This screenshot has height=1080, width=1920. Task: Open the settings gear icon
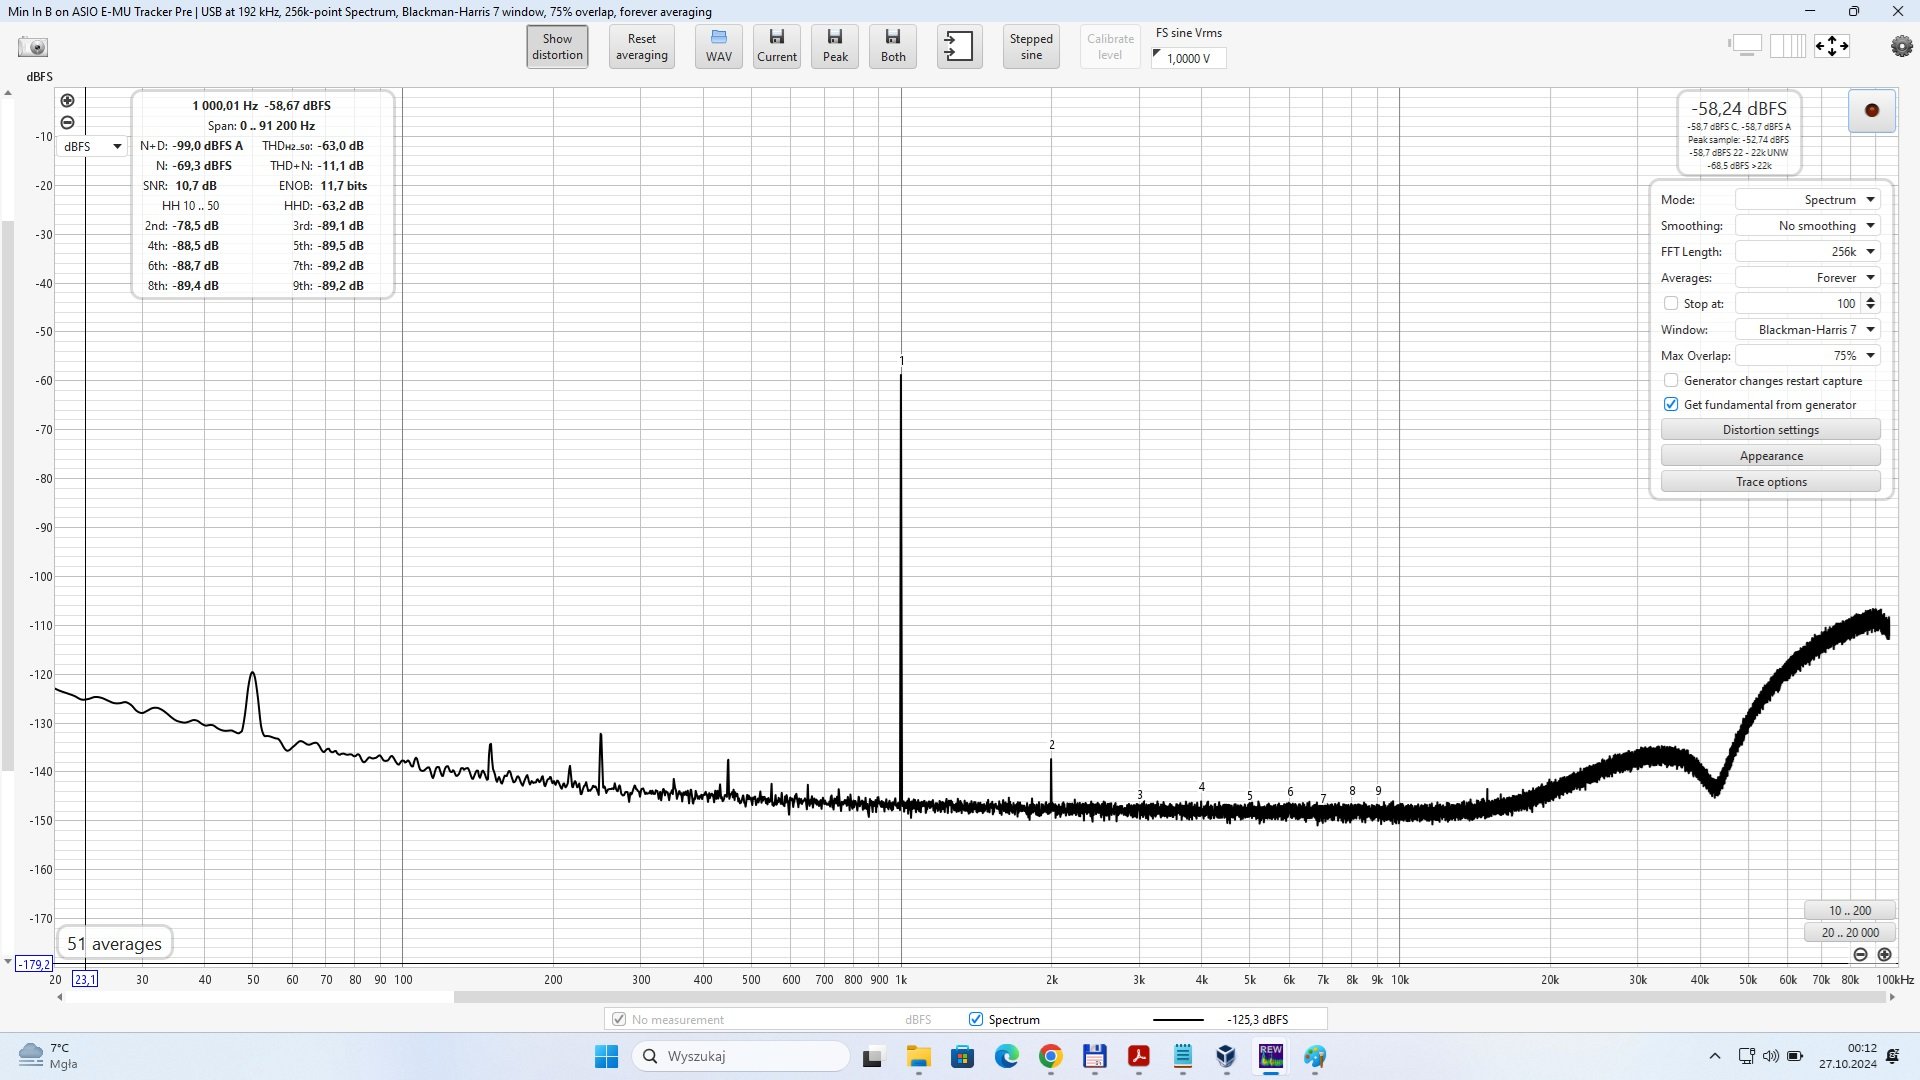point(1901,46)
